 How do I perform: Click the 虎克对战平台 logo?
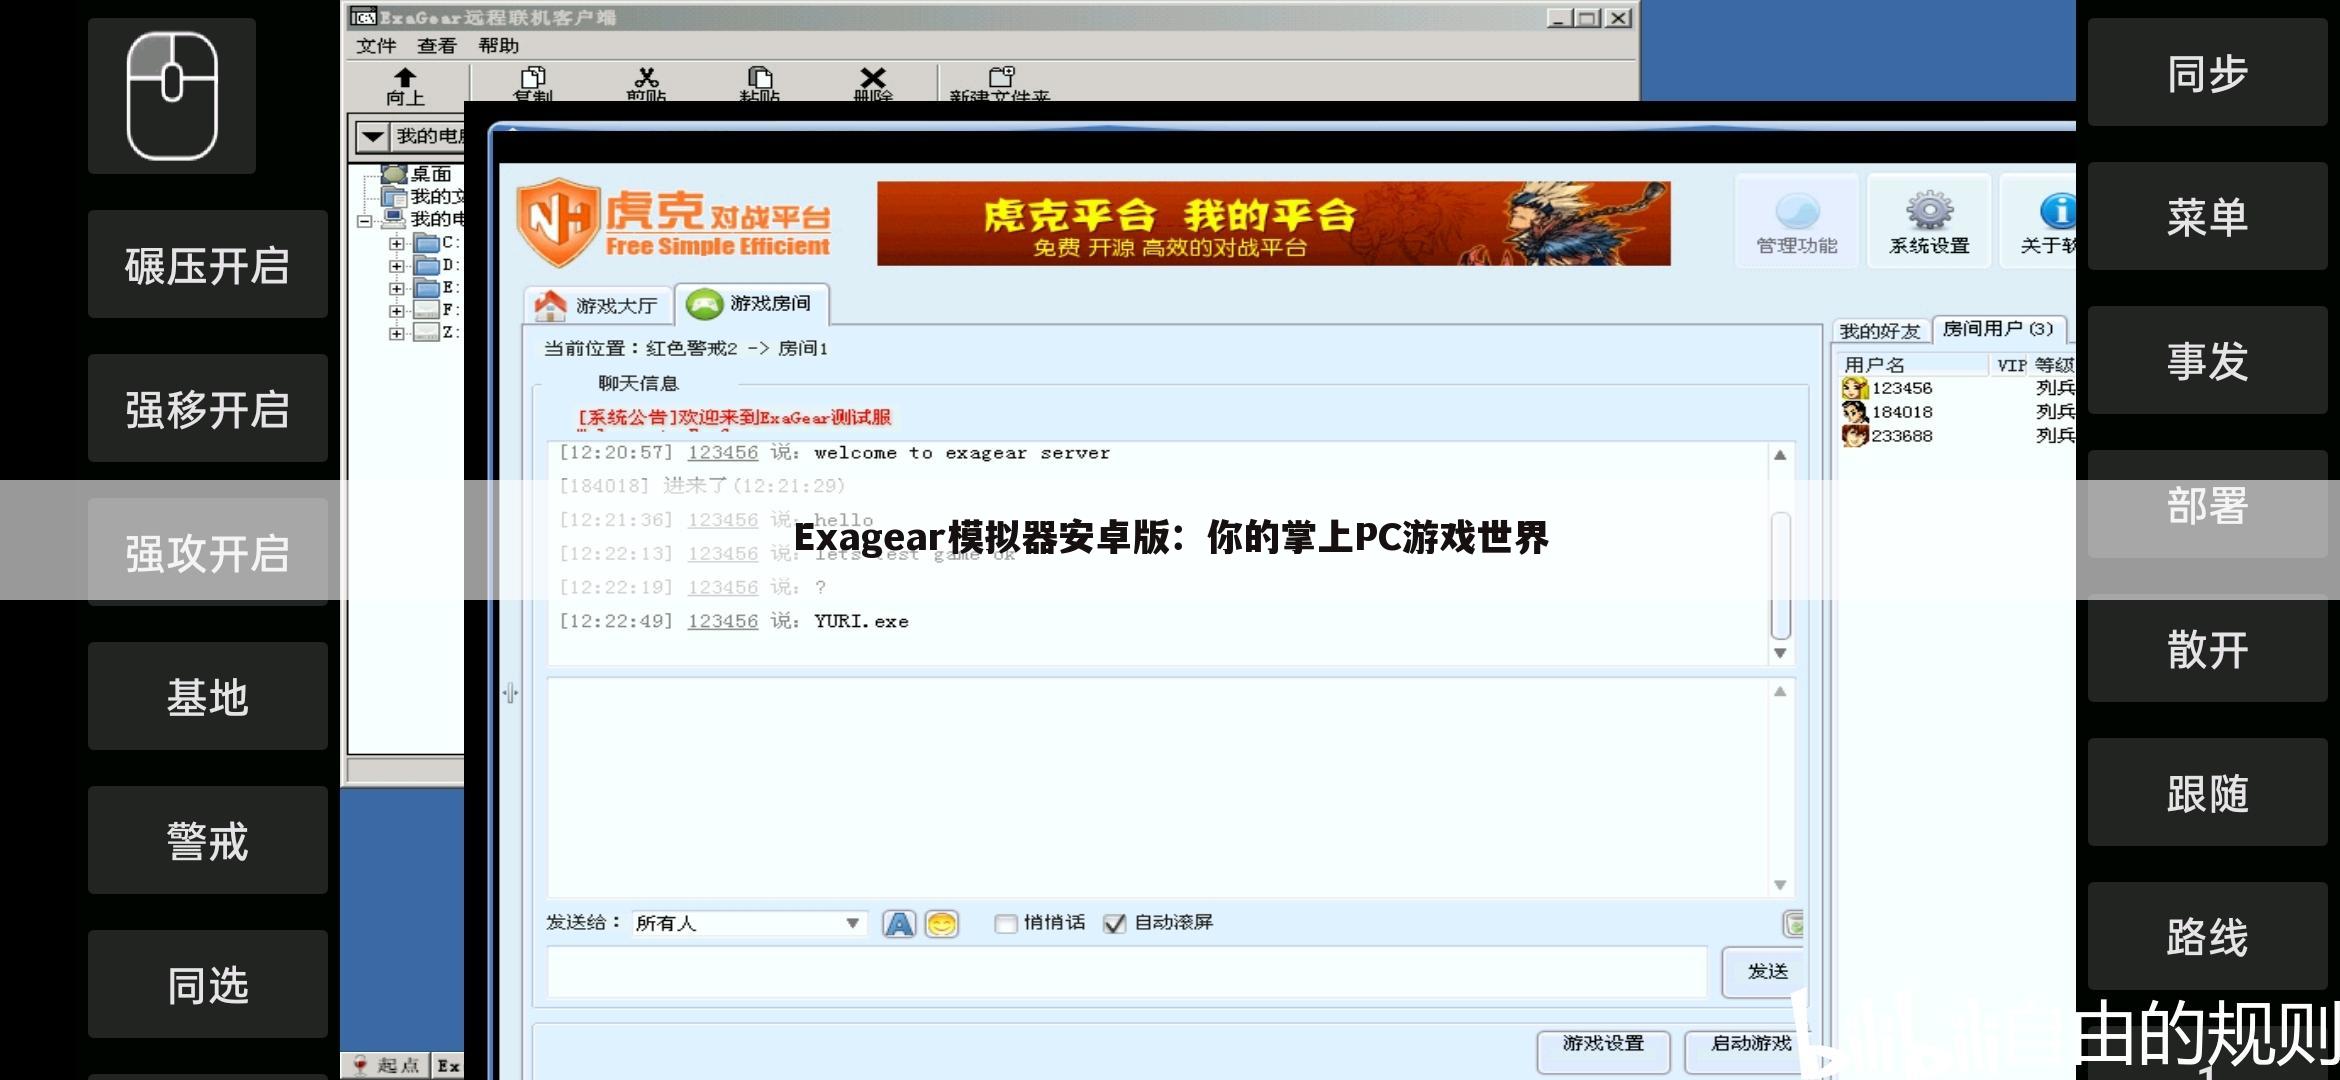(x=674, y=222)
